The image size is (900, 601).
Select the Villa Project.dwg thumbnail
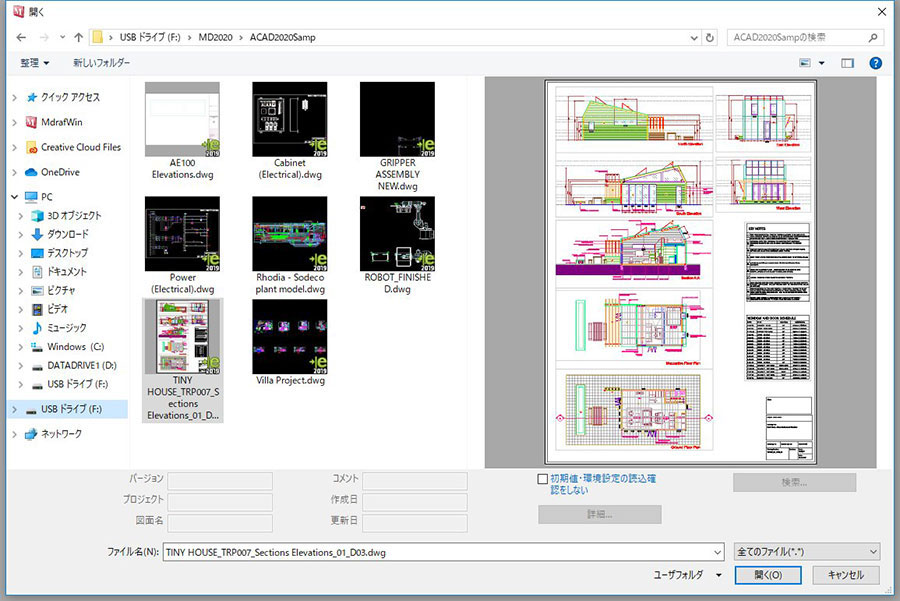(x=290, y=337)
